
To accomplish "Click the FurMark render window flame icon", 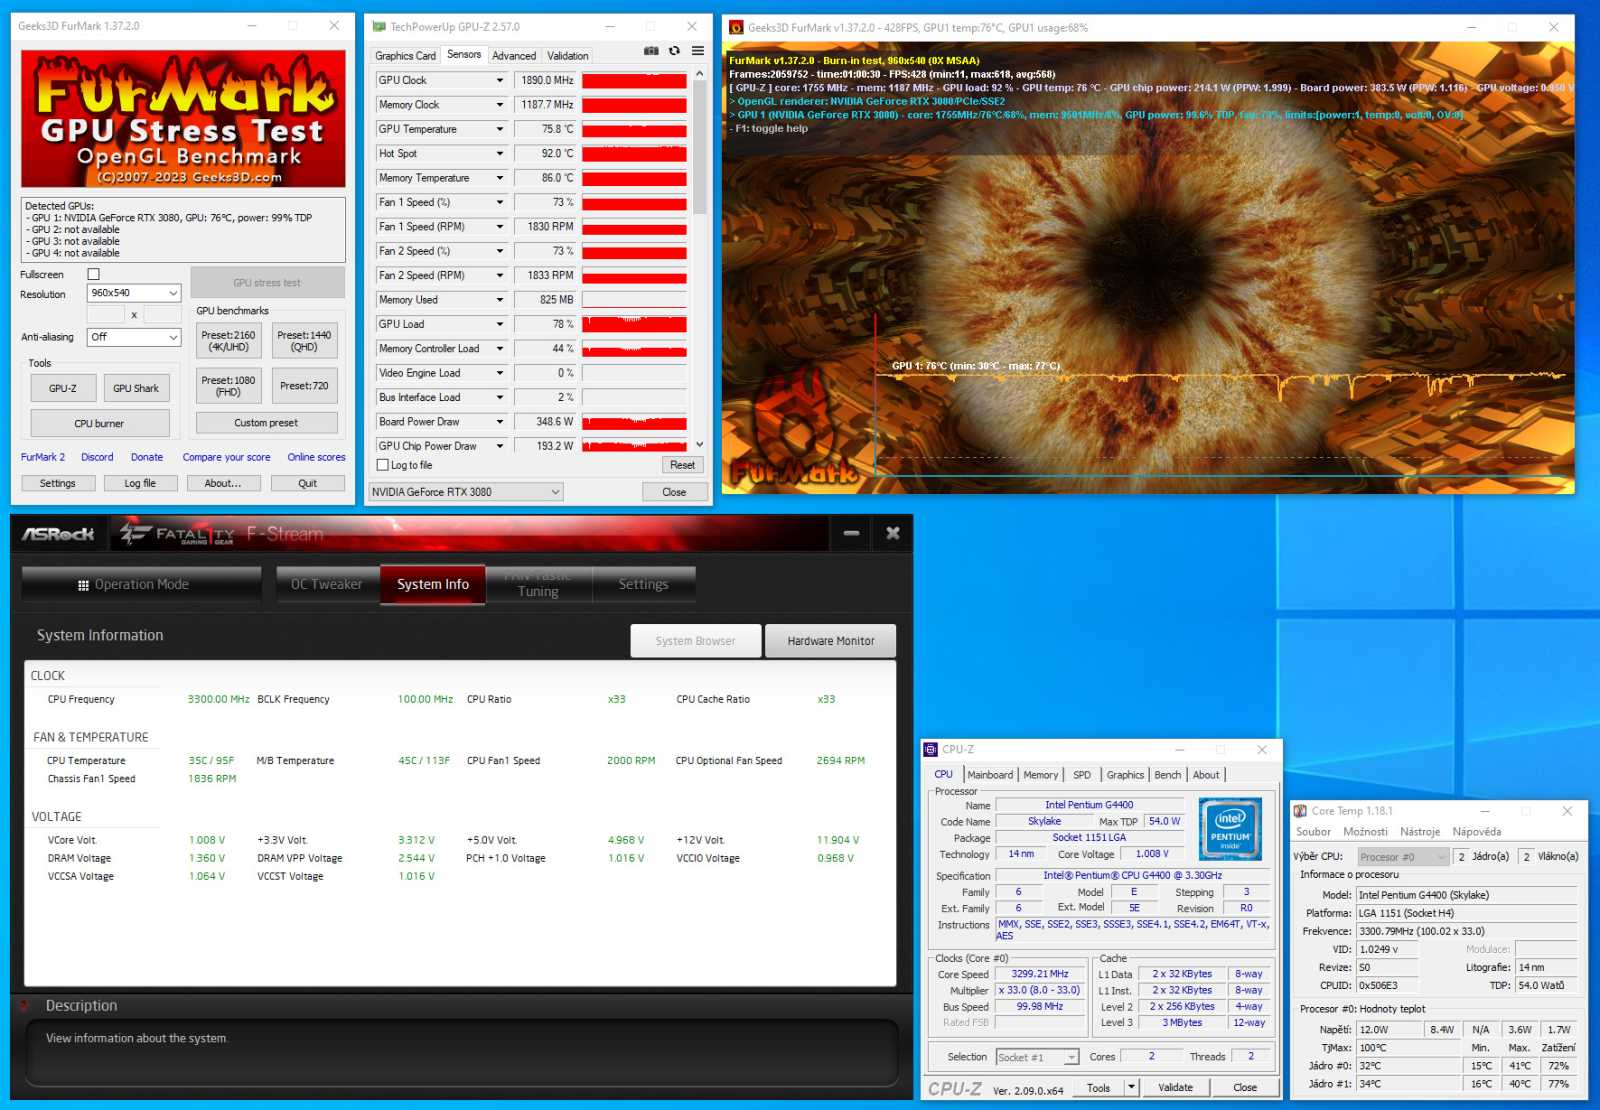I will (736, 28).
